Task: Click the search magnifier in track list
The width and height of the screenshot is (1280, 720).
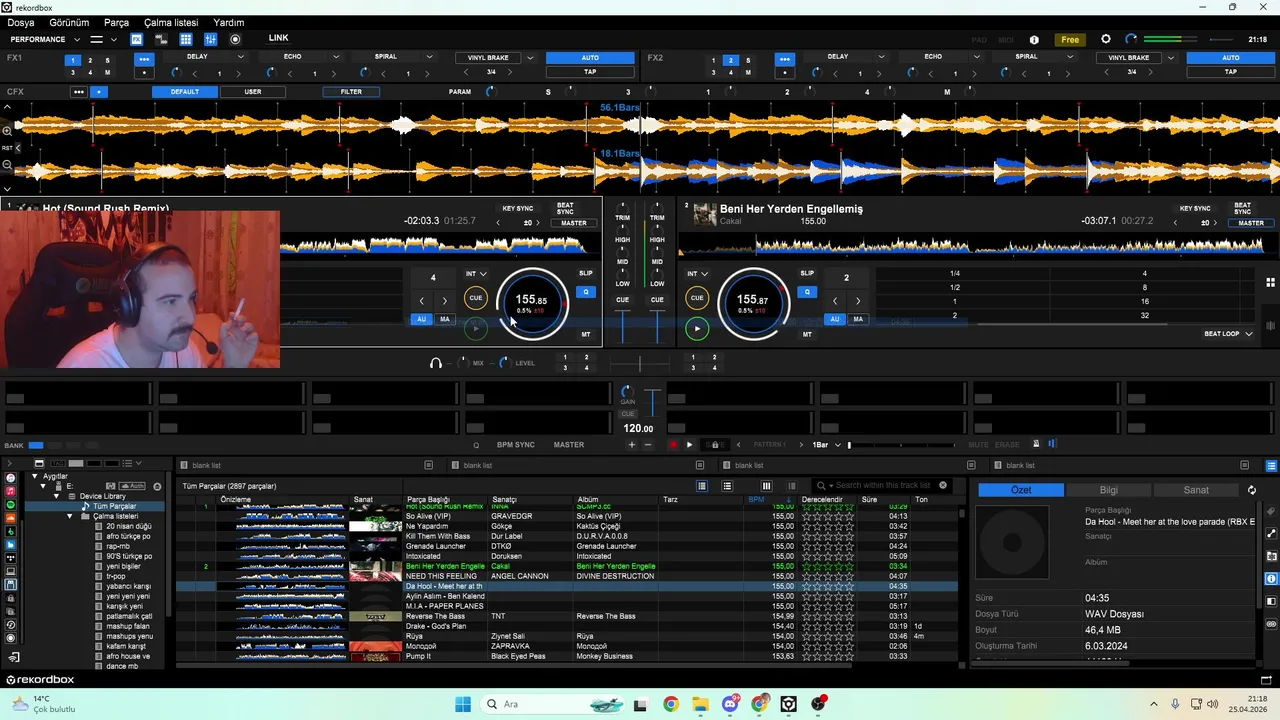Action: coord(821,486)
